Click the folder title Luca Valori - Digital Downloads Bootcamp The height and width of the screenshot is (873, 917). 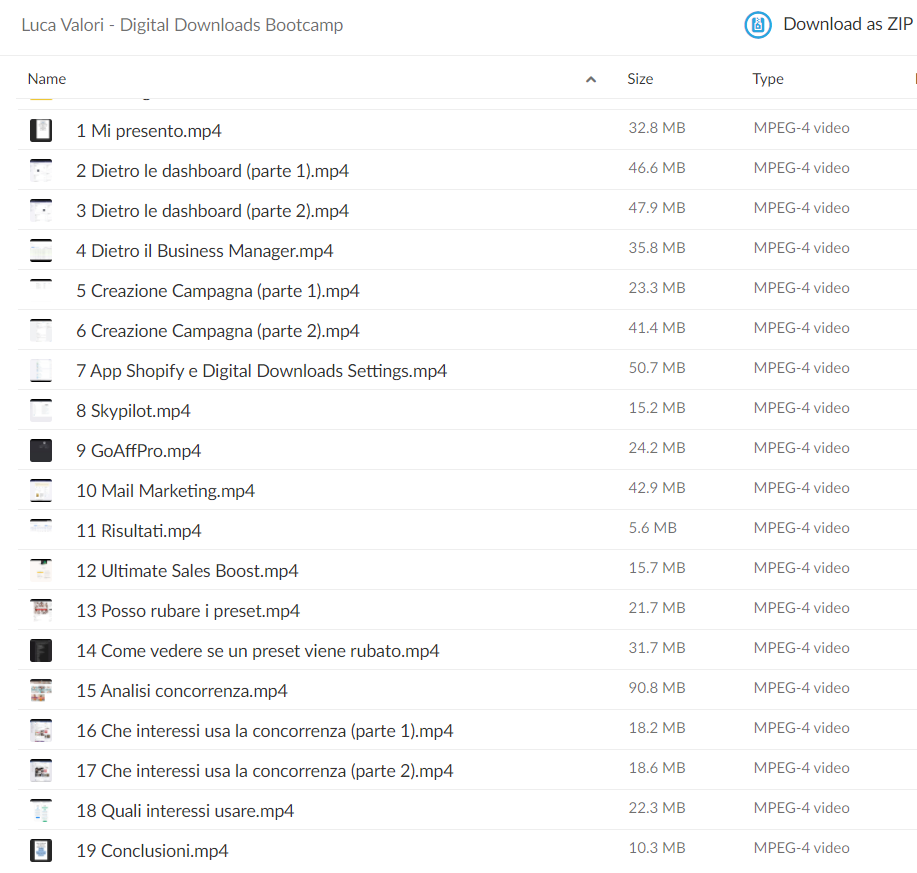click(x=182, y=25)
